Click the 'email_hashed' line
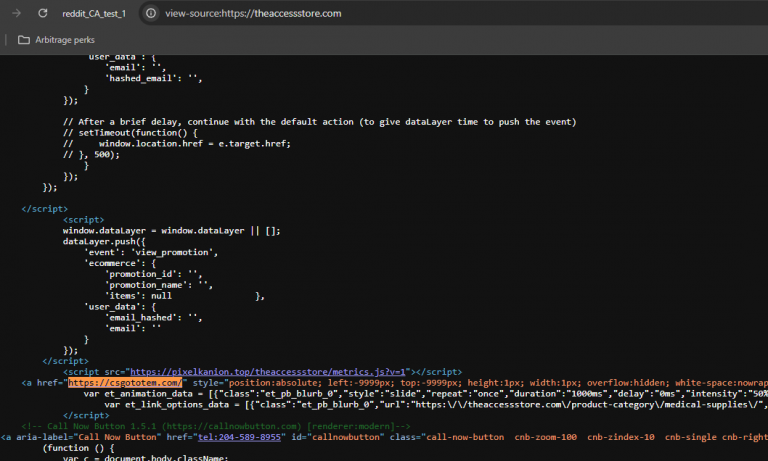The height and width of the screenshot is (461, 768). click(x=153, y=317)
